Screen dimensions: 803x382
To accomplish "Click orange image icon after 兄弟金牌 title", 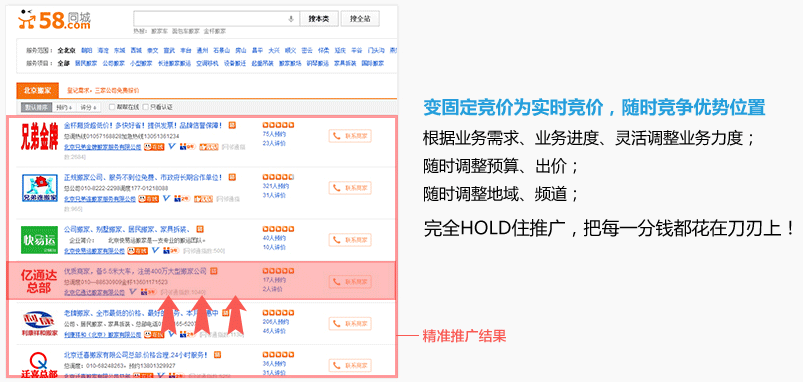I will (232, 125).
